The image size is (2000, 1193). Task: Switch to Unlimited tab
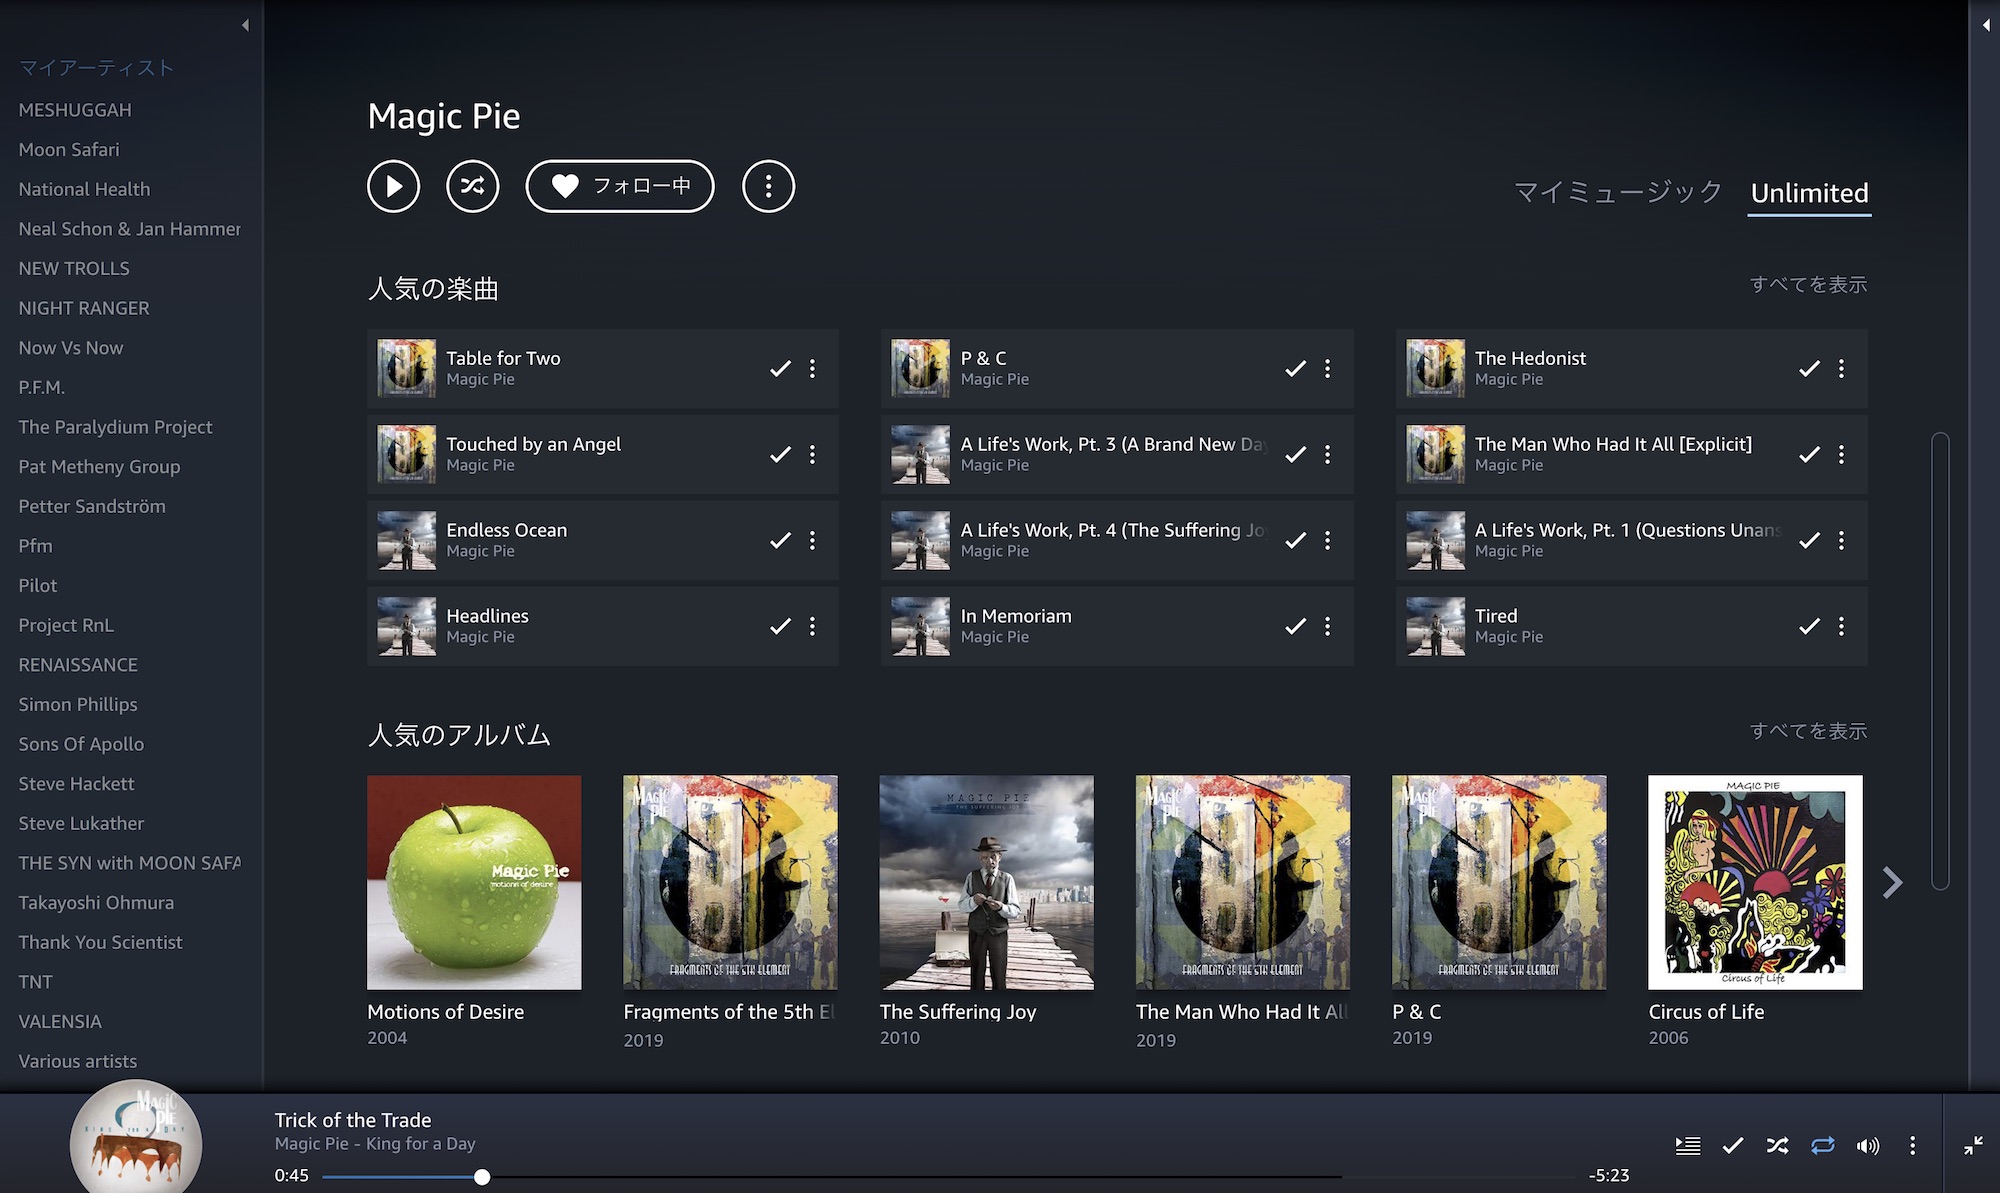click(1809, 193)
